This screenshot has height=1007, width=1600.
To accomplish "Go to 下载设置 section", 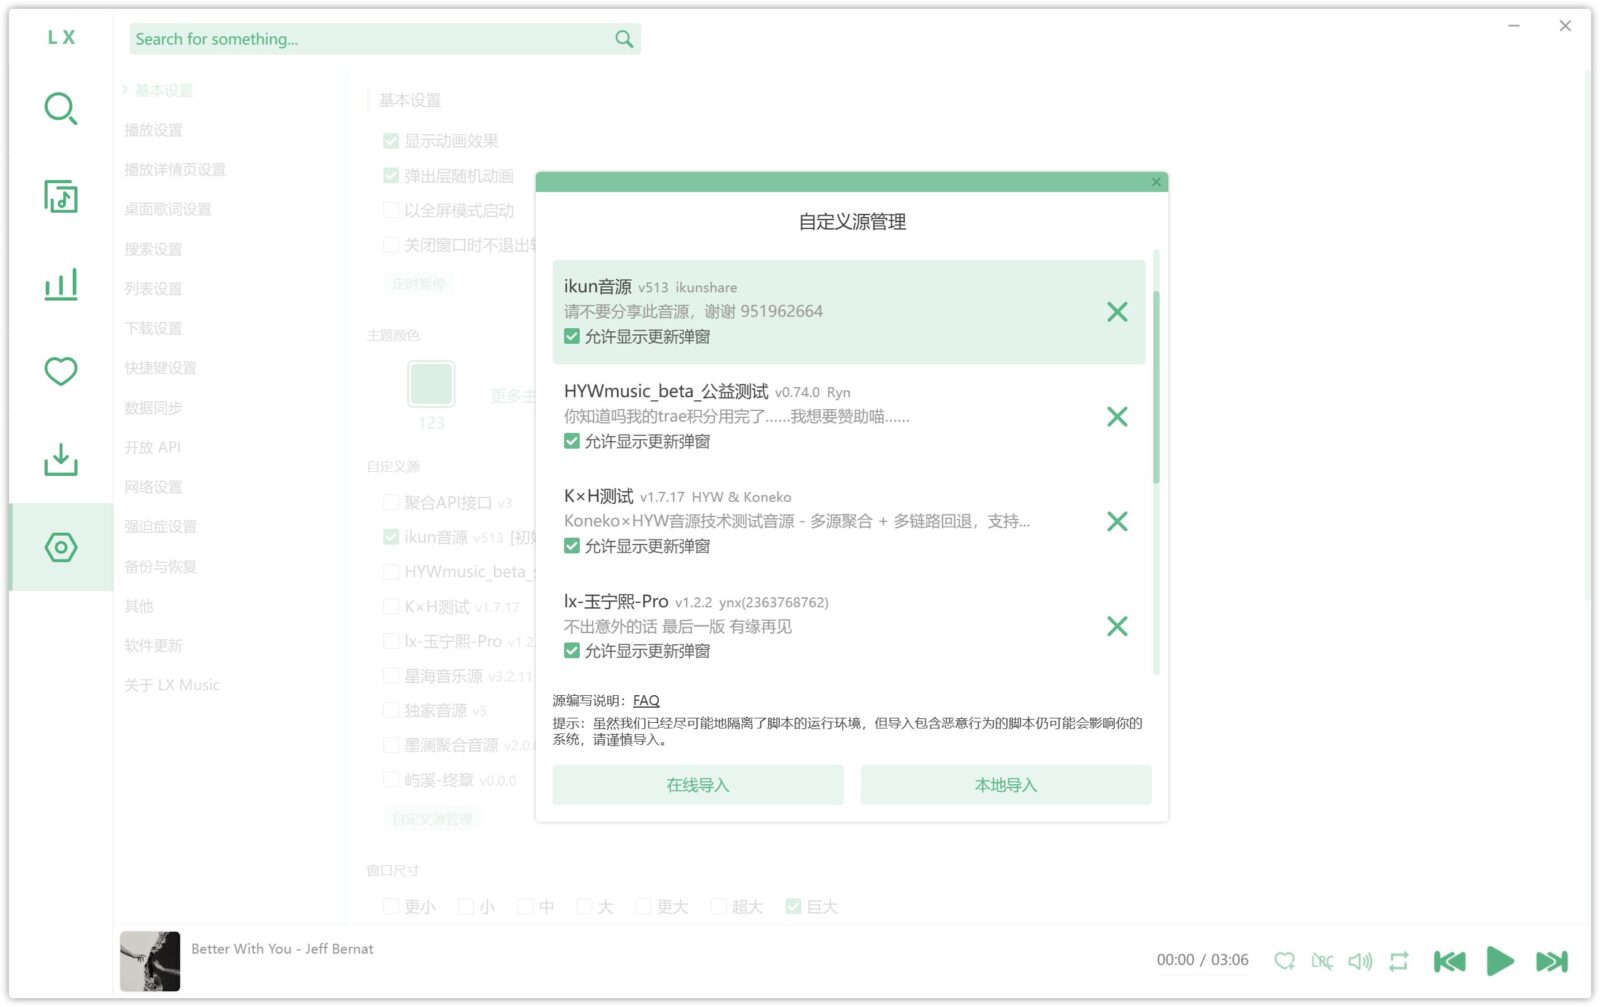I will (153, 328).
